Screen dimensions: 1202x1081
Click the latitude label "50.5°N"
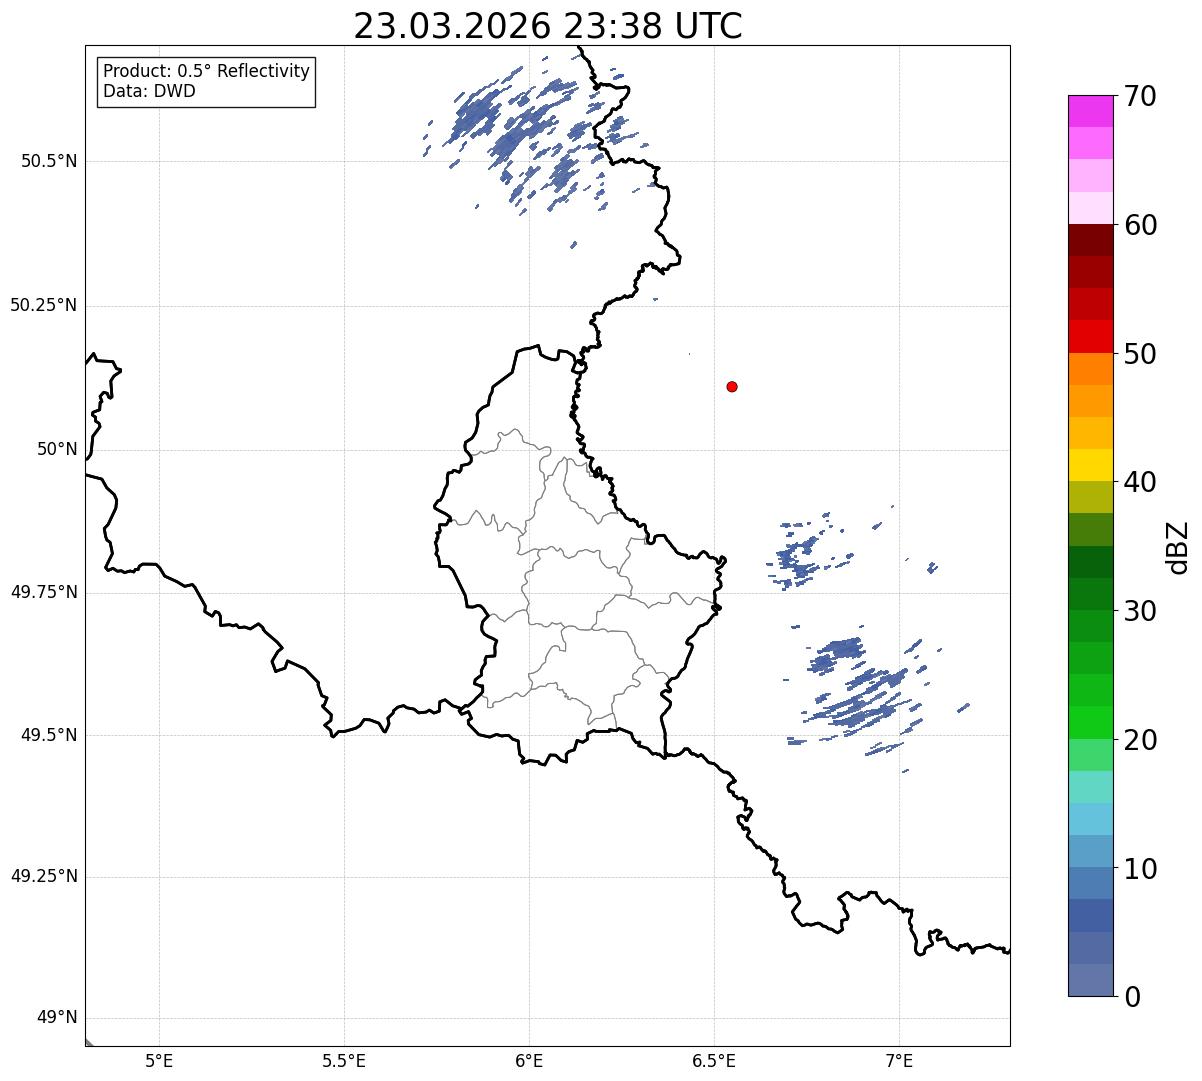coord(48,161)
